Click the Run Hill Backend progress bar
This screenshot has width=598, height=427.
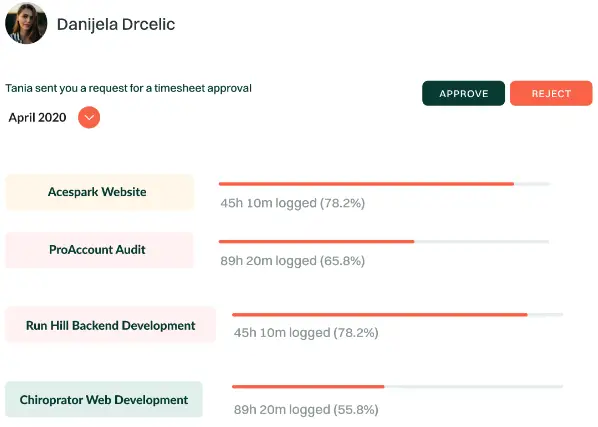(x=397, y=315)
